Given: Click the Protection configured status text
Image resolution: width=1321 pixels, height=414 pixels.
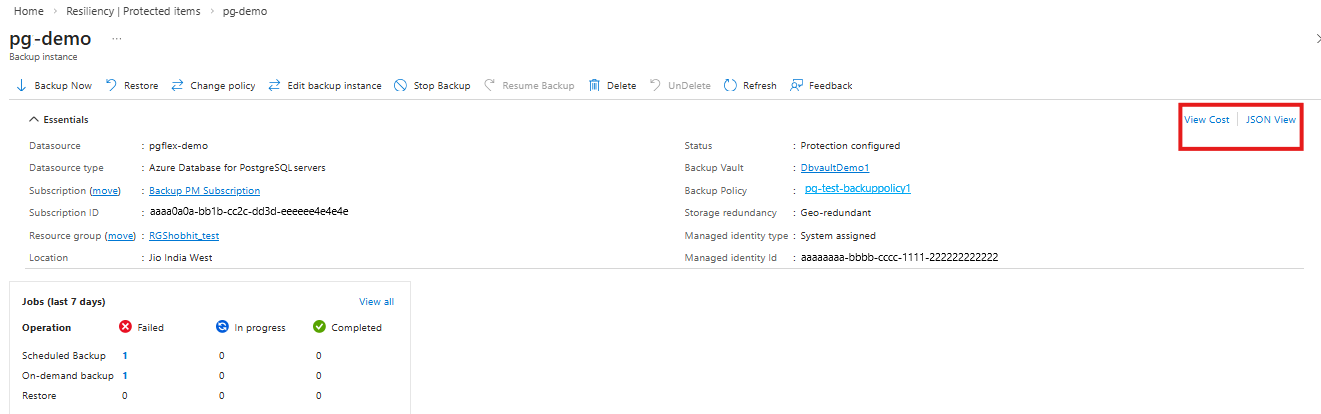Looking at the screenshot, I should point(850,146).
